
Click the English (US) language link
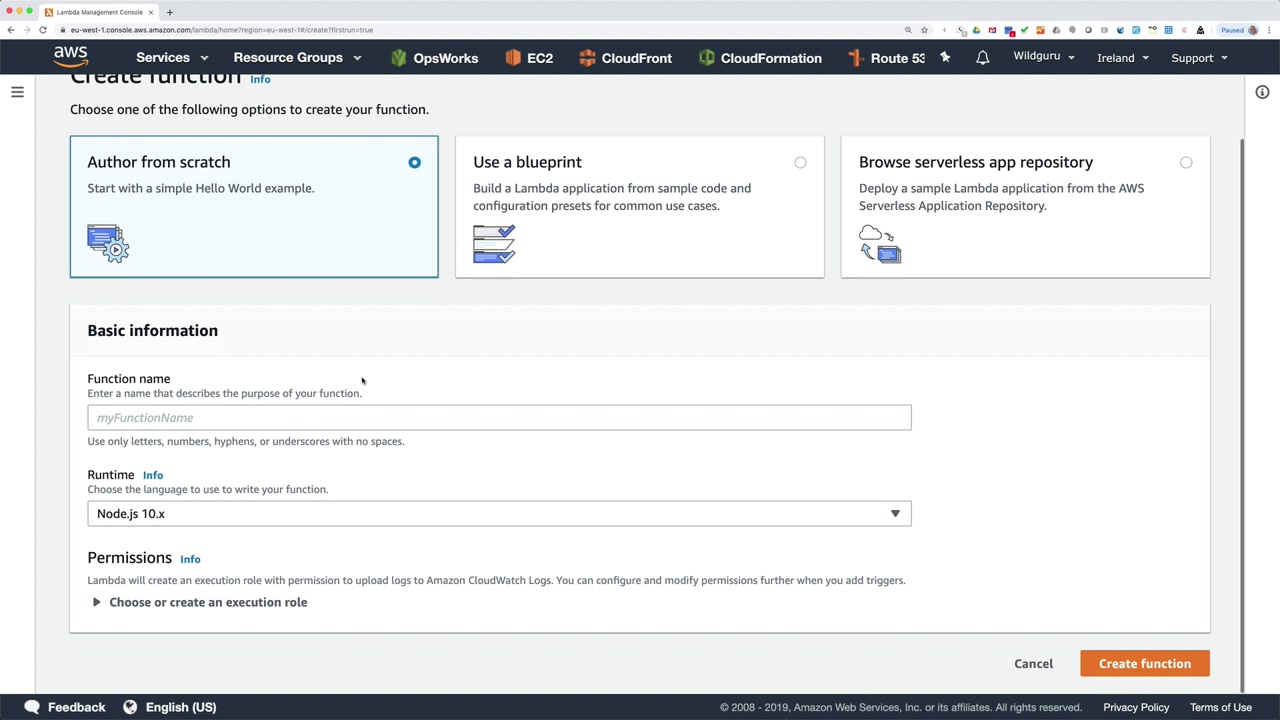click(x=181, y=707)
